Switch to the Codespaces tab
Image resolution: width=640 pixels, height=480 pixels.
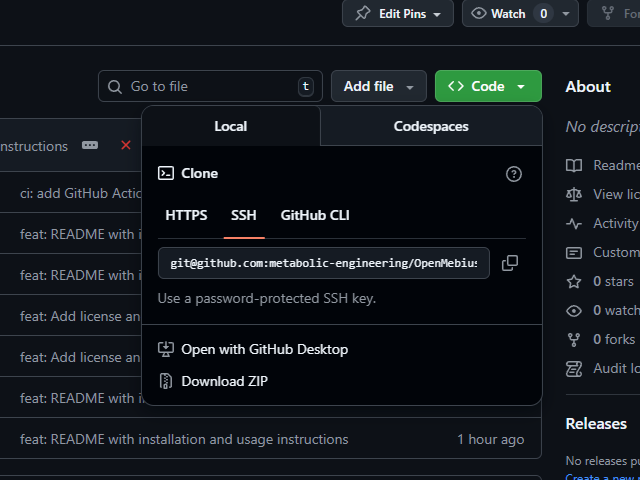(x=431, y=126)
